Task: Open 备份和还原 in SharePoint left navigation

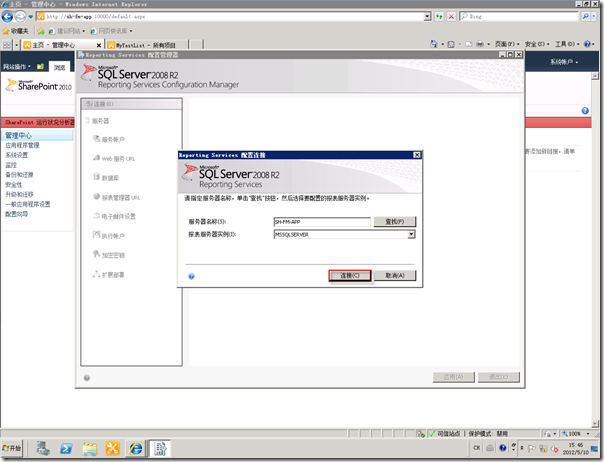Action: tap(19, 175)
